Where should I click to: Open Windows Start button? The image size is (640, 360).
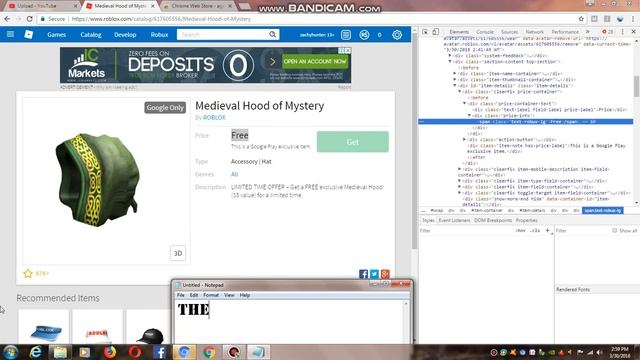click(x=11, y=352)
